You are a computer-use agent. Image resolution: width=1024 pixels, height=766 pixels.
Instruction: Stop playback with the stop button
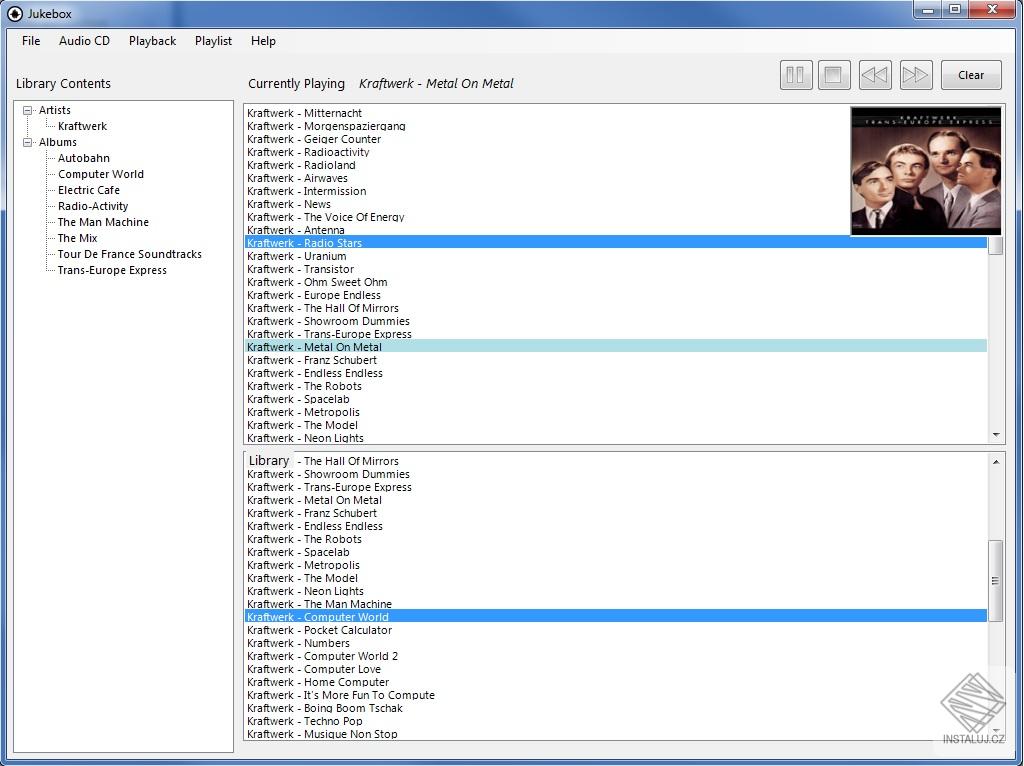click(834, 75)
